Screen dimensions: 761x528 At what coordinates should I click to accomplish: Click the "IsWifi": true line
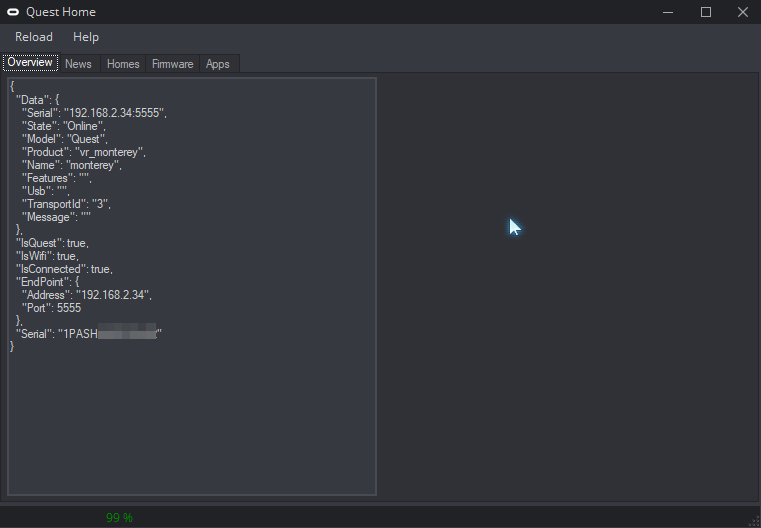click(47, 256)
